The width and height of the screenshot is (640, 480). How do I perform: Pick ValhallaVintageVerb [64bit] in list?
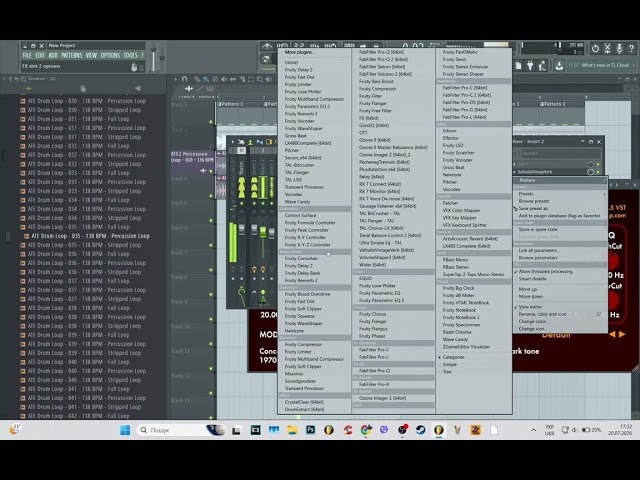pos(387,250)
